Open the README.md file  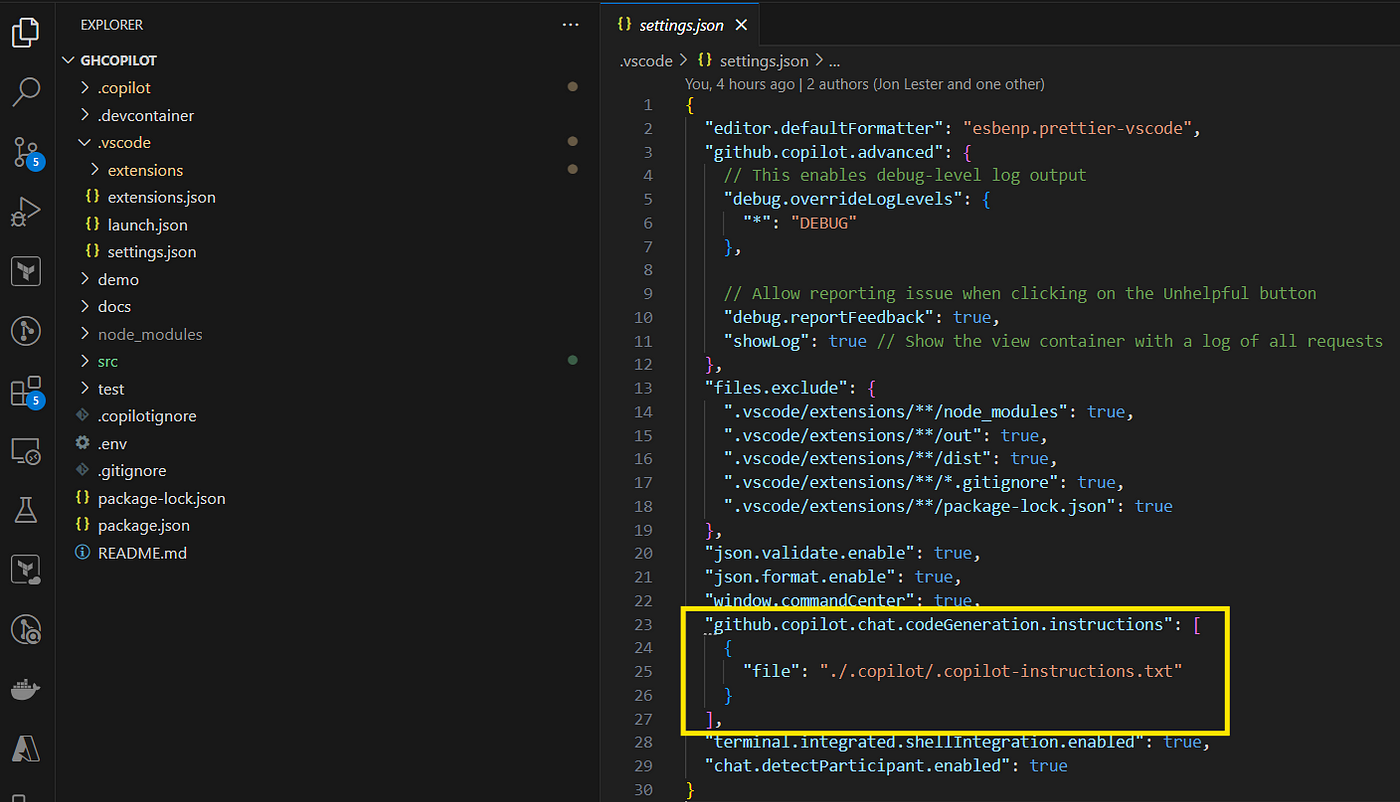tap(141, 552)
